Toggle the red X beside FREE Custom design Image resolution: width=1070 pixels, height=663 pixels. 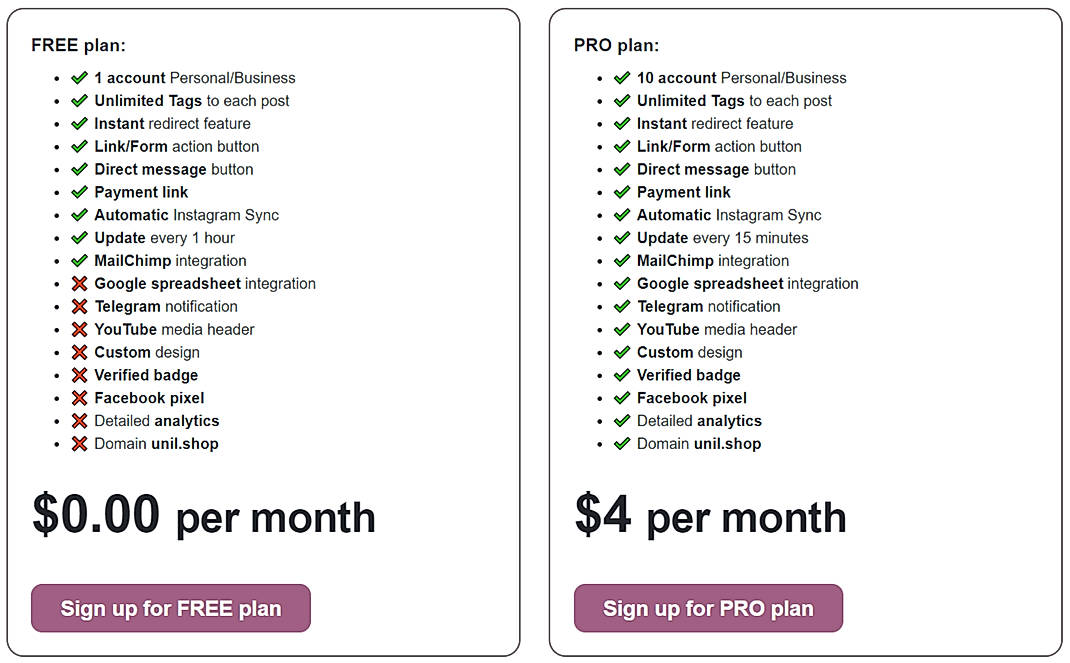point(79,352)
